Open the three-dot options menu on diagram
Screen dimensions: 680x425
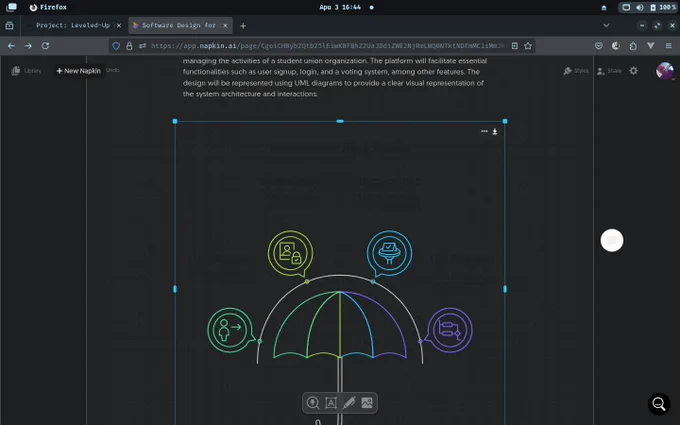[x=484, y=131]
